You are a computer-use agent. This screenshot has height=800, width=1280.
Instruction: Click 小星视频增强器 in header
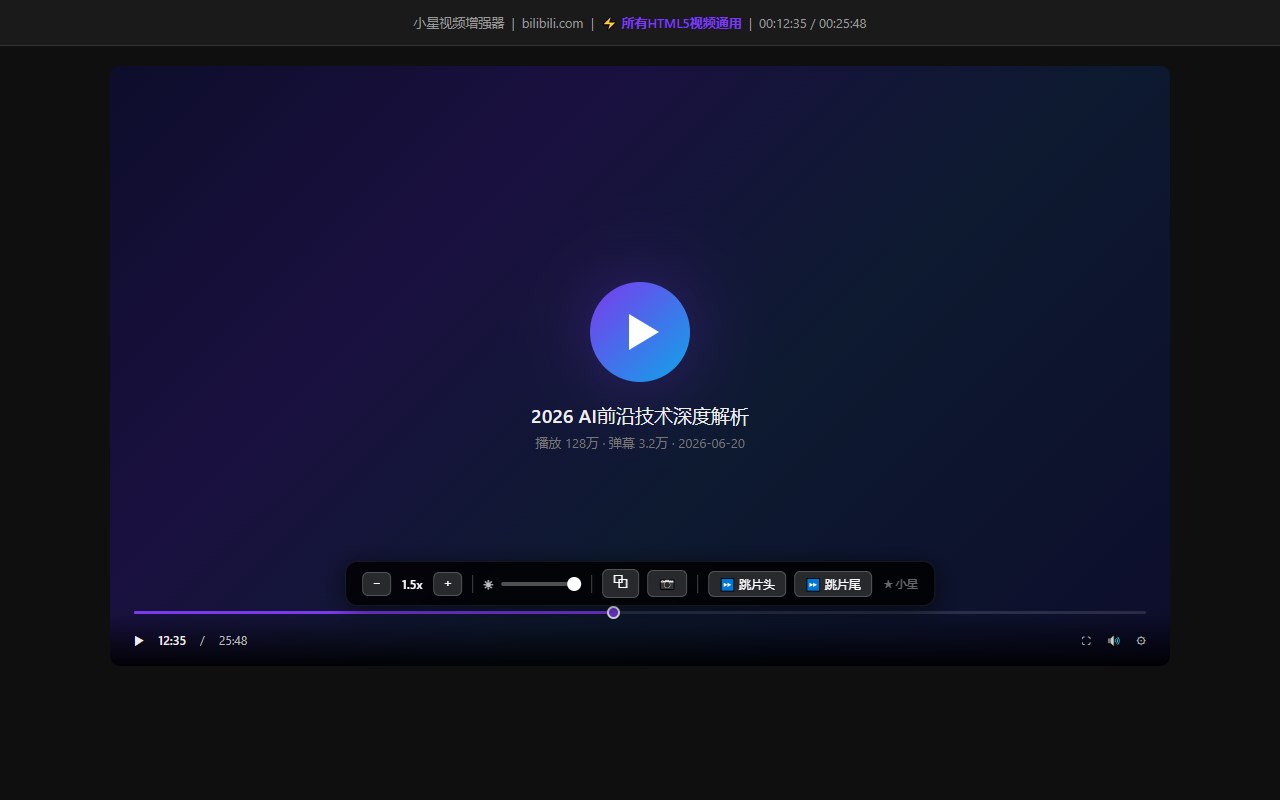pos(459,23)
